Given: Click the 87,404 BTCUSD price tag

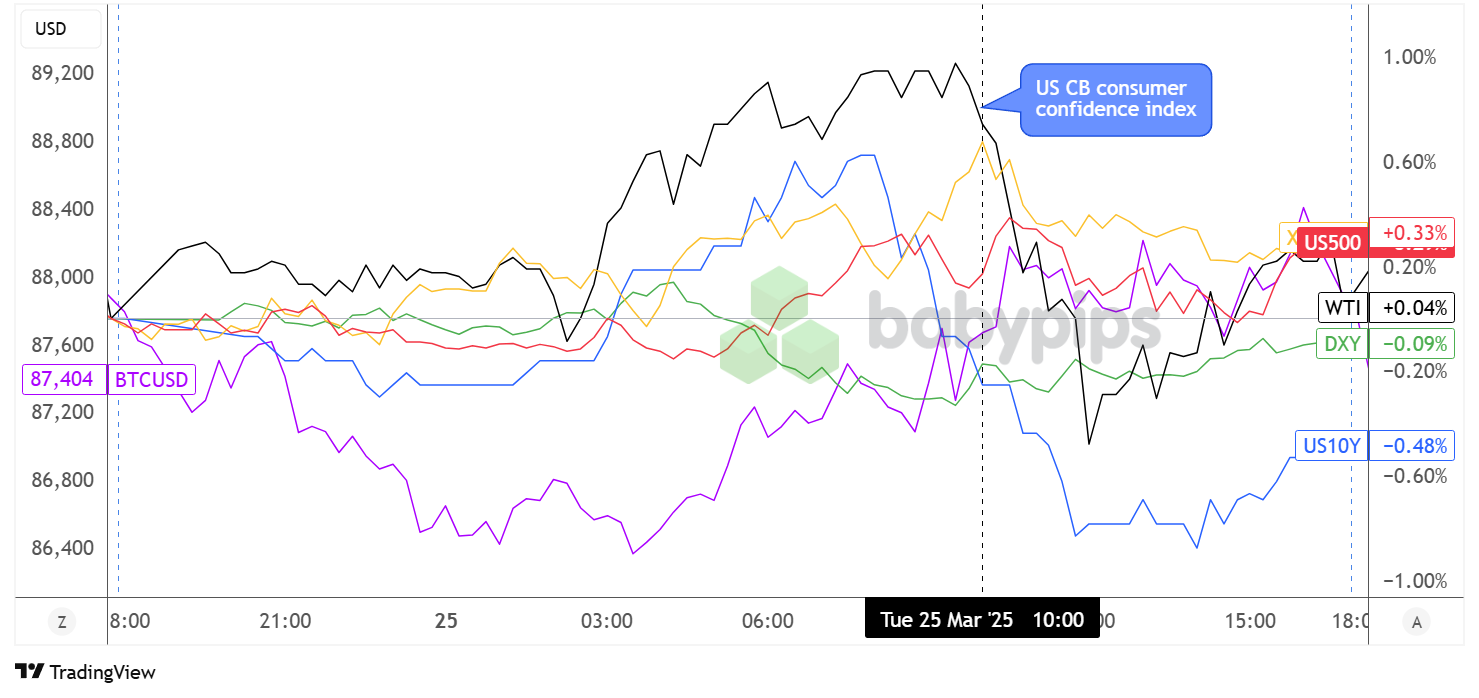Looking at the screenshot, I should coord(62,379).
